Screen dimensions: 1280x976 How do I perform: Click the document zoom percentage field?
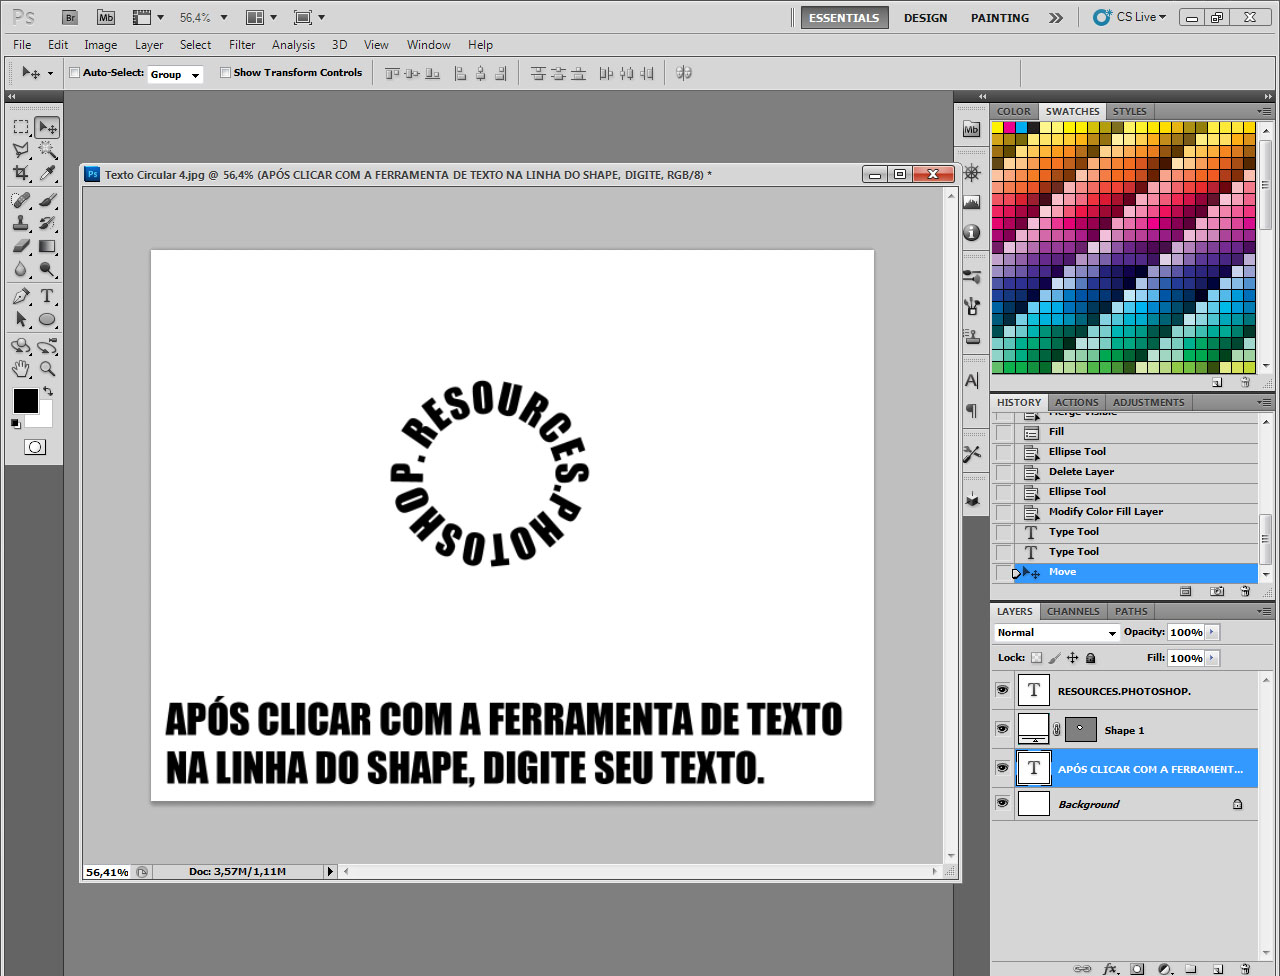[x=107, y=872]
